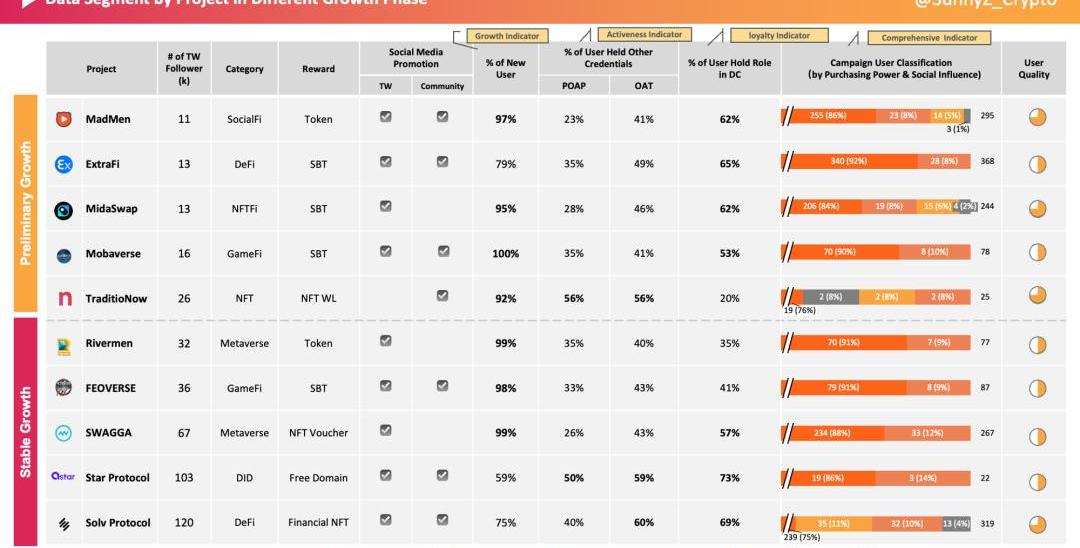The width and height of the screenshot is (1080, 548).
Task: Select the FEOVERSE project logo
Action: [63, 387]
